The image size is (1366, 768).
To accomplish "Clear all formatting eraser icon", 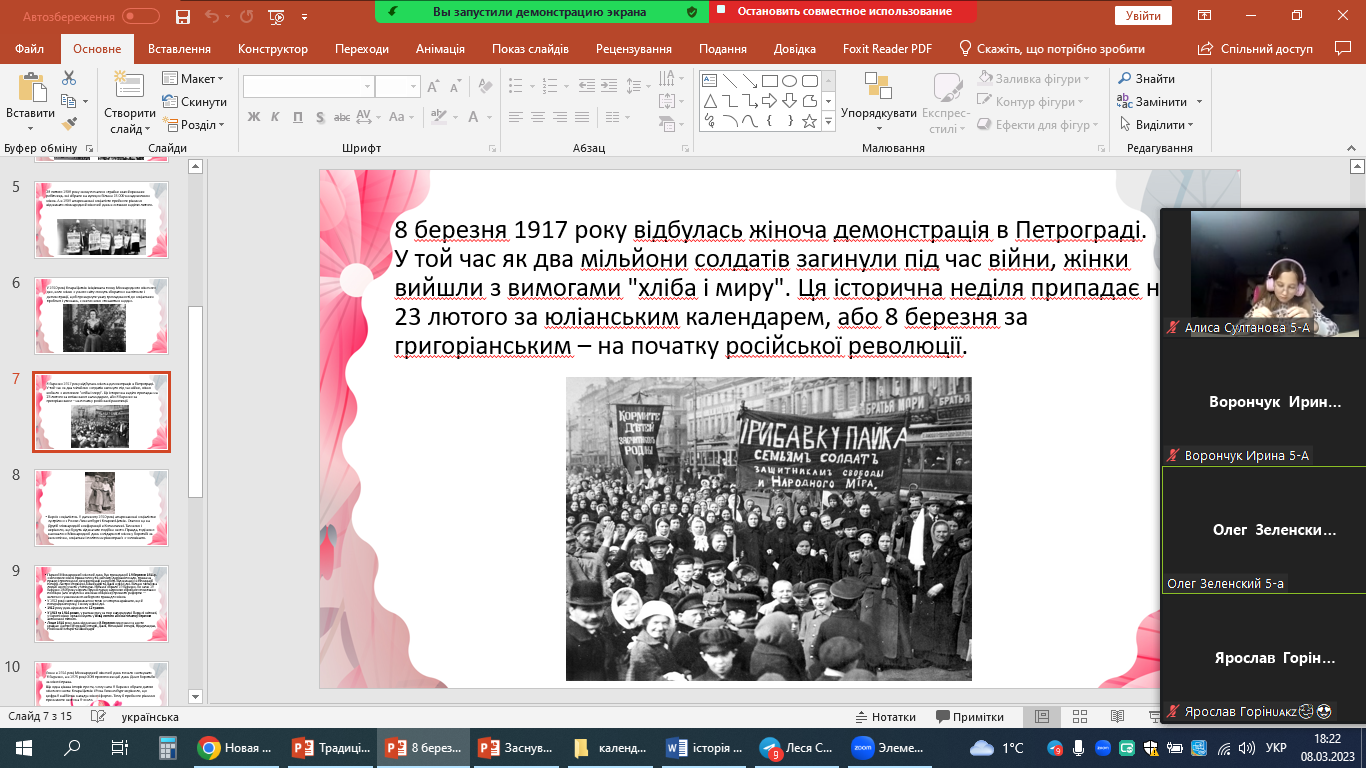I will (x=483, y=86).
